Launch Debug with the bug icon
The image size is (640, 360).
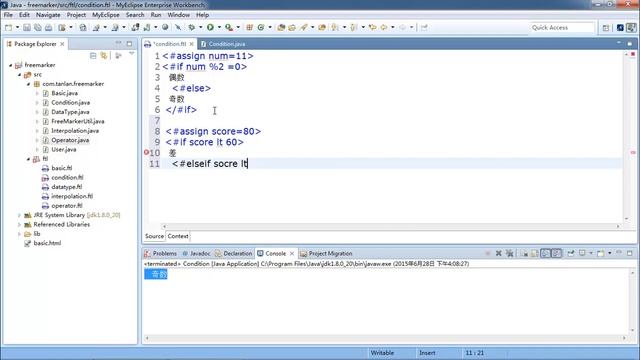191,27
